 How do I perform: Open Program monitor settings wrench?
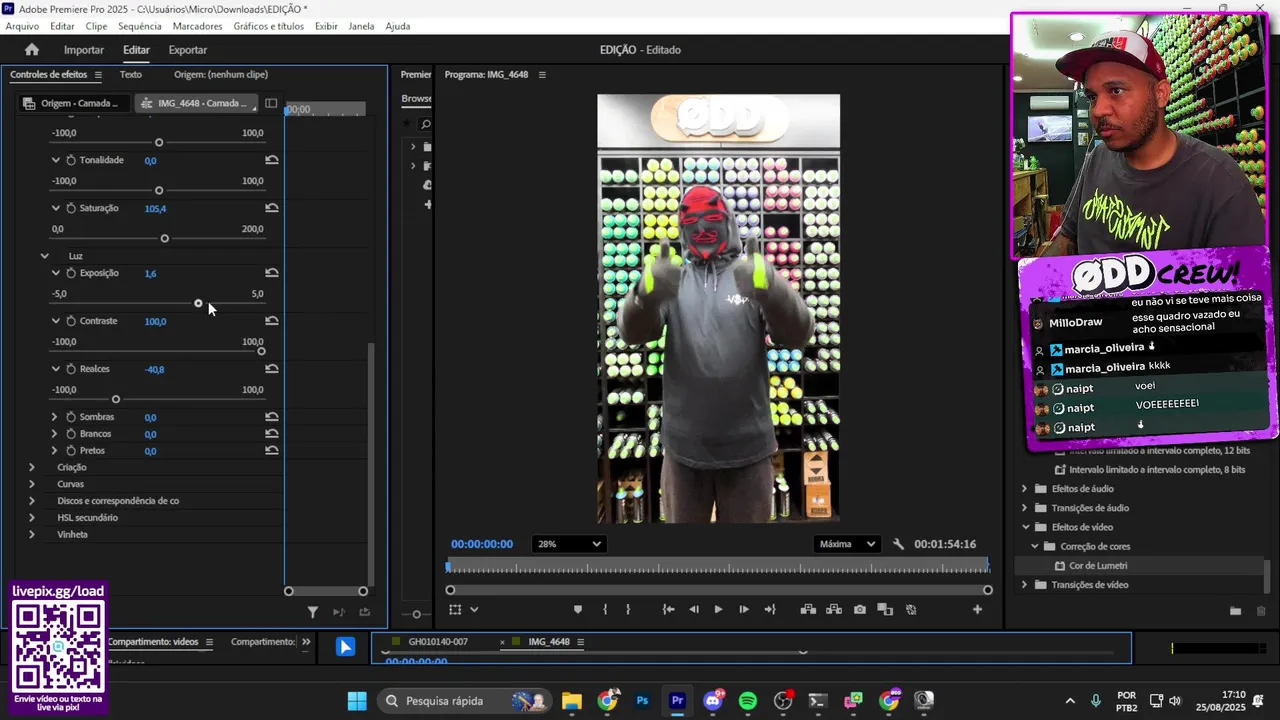[x=898, y=544]
